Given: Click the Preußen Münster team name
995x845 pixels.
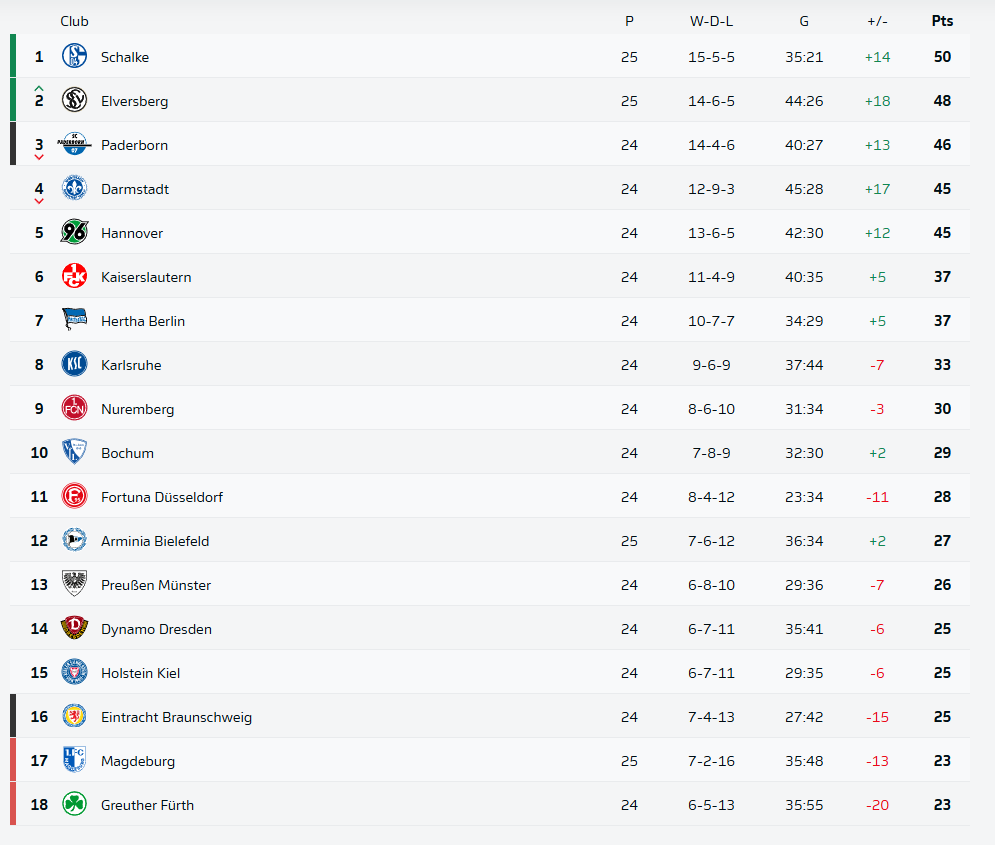Looking at the screenshot, I should pyautogui.click(x=156, y=585).
